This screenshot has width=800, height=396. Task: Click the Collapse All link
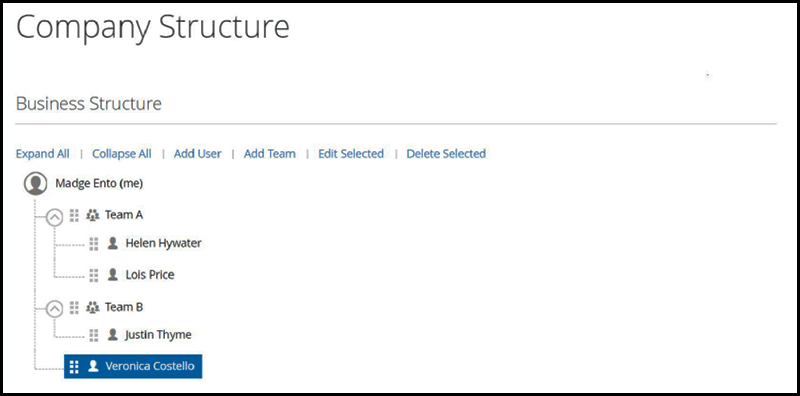[121, 154]
